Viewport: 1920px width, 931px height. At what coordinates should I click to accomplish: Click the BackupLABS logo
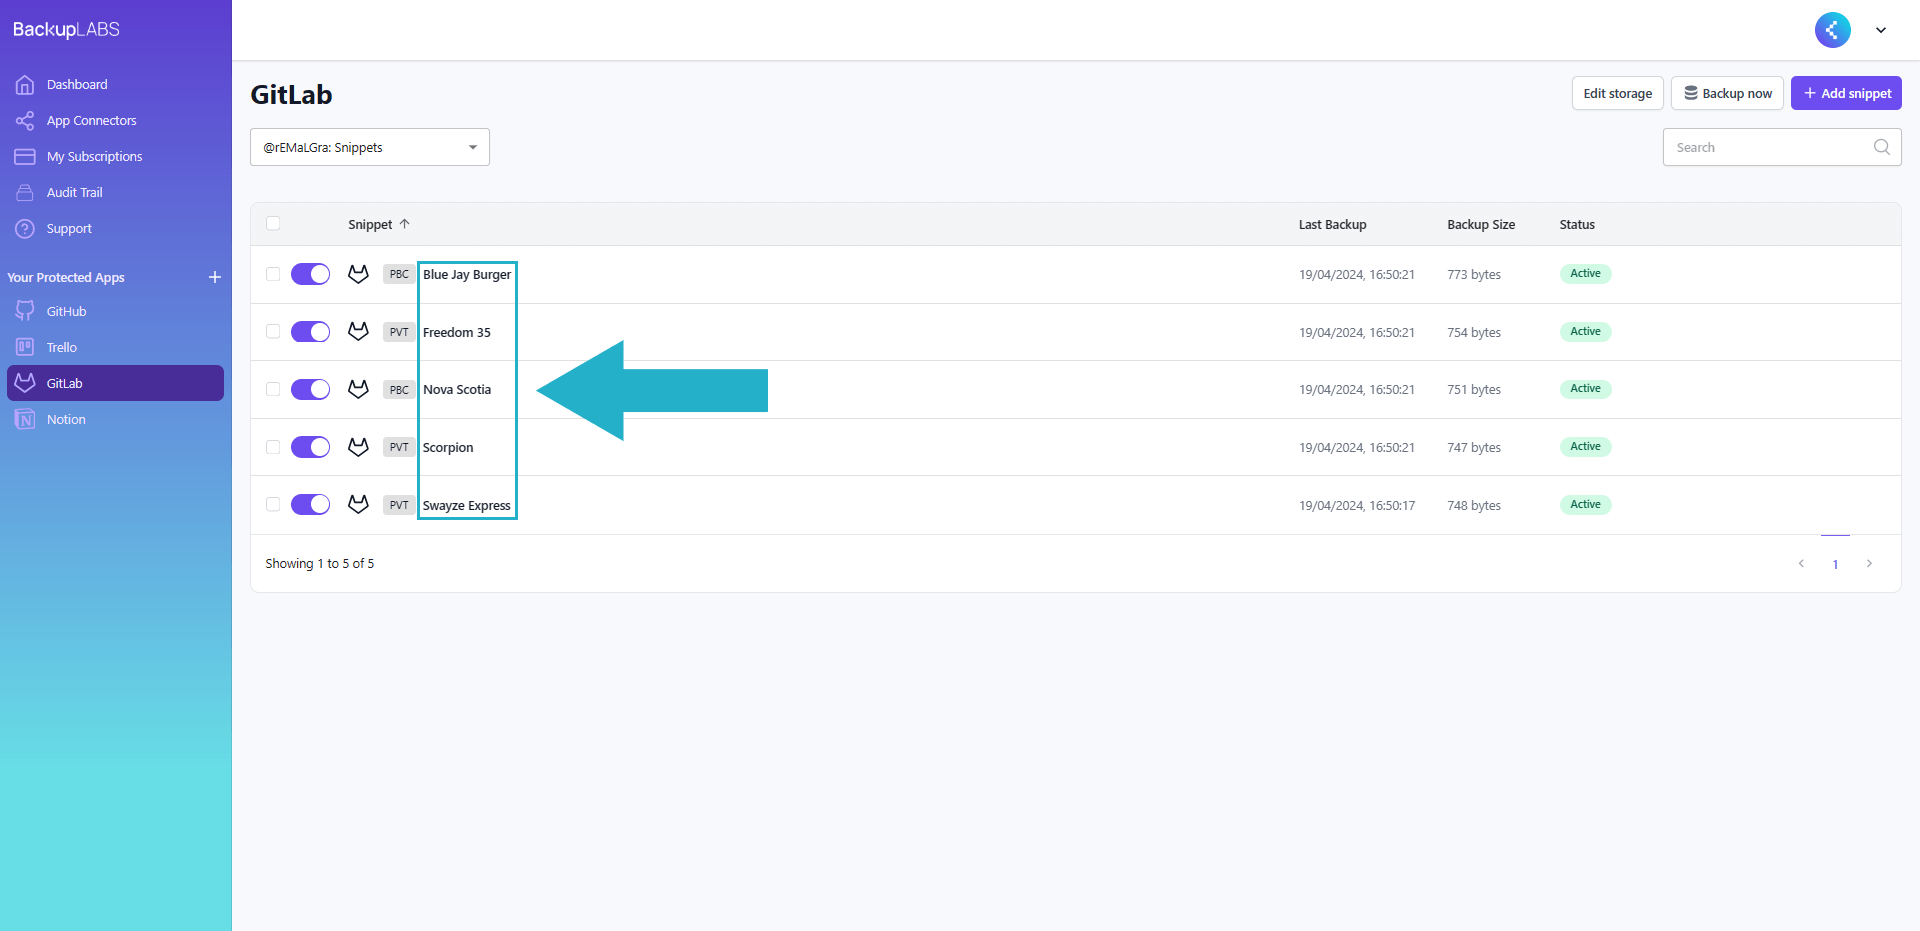coord(66,30)
